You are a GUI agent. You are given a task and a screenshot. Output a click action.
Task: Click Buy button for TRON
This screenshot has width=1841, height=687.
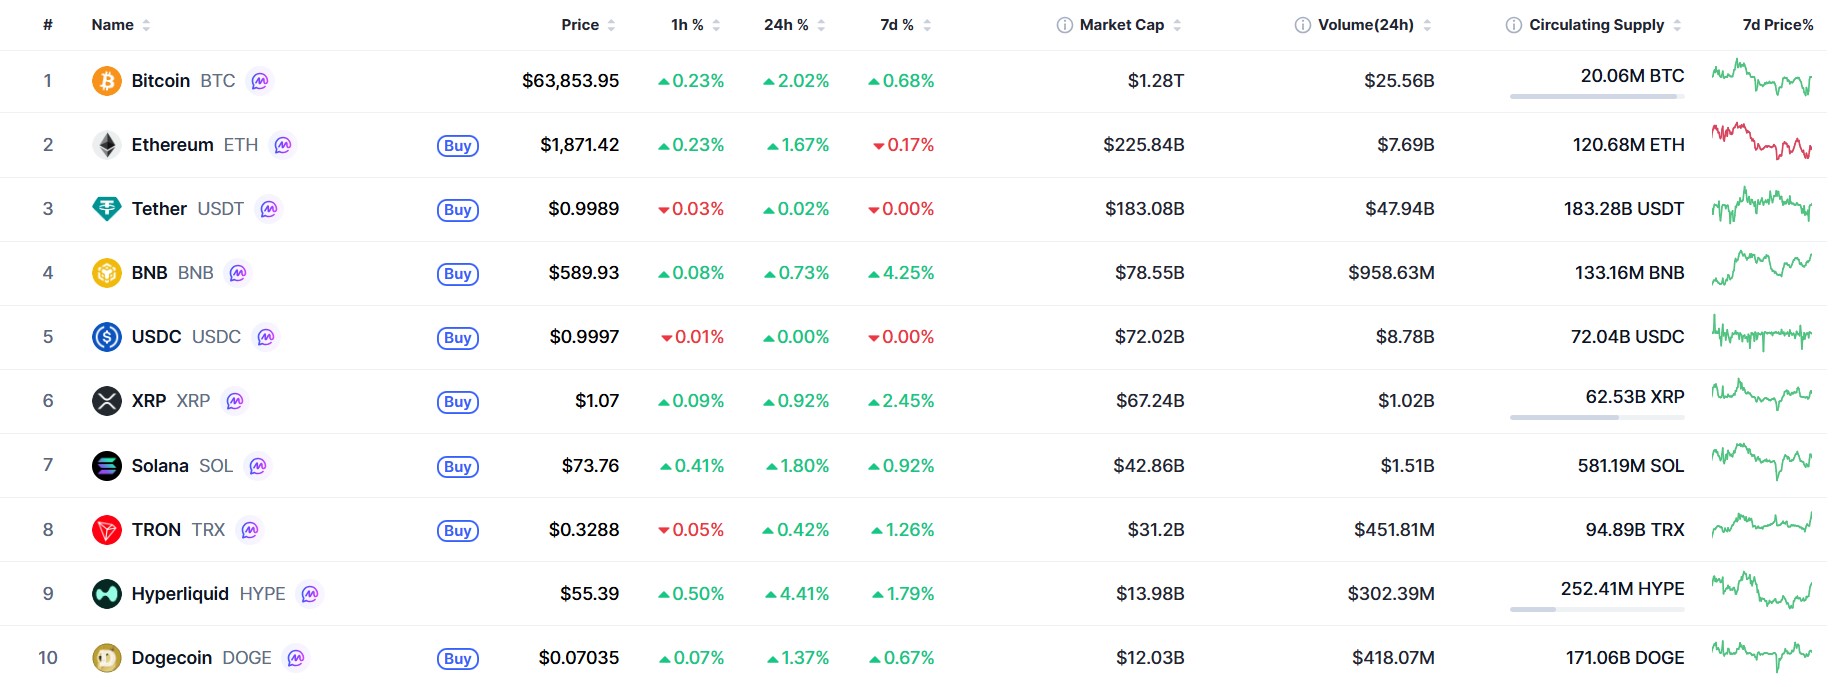(x=458, y=531)
